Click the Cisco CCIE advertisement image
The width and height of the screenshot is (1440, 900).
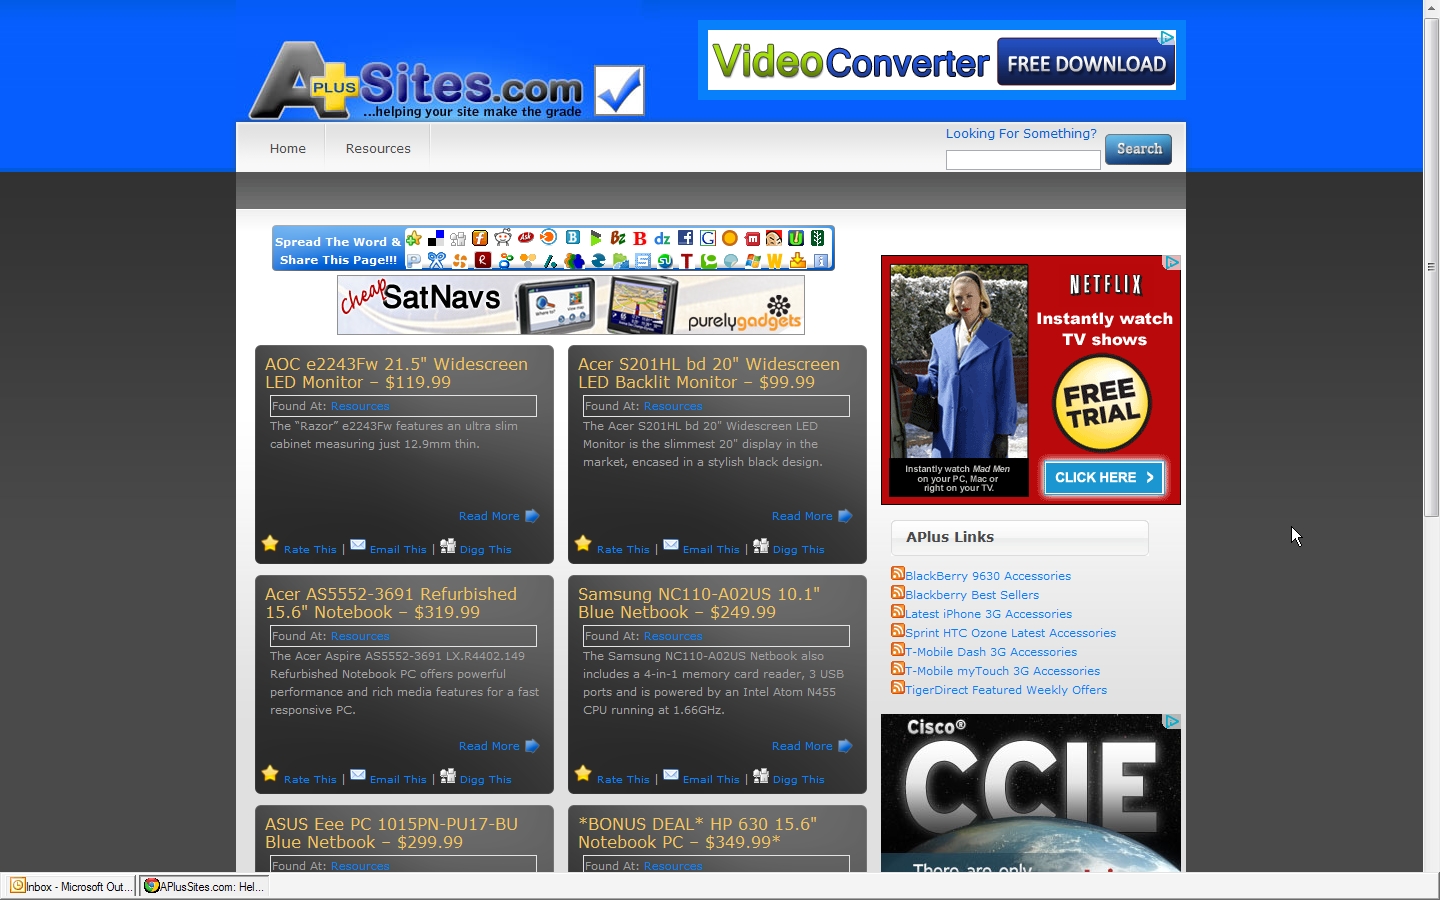[x=1031, y=793]
